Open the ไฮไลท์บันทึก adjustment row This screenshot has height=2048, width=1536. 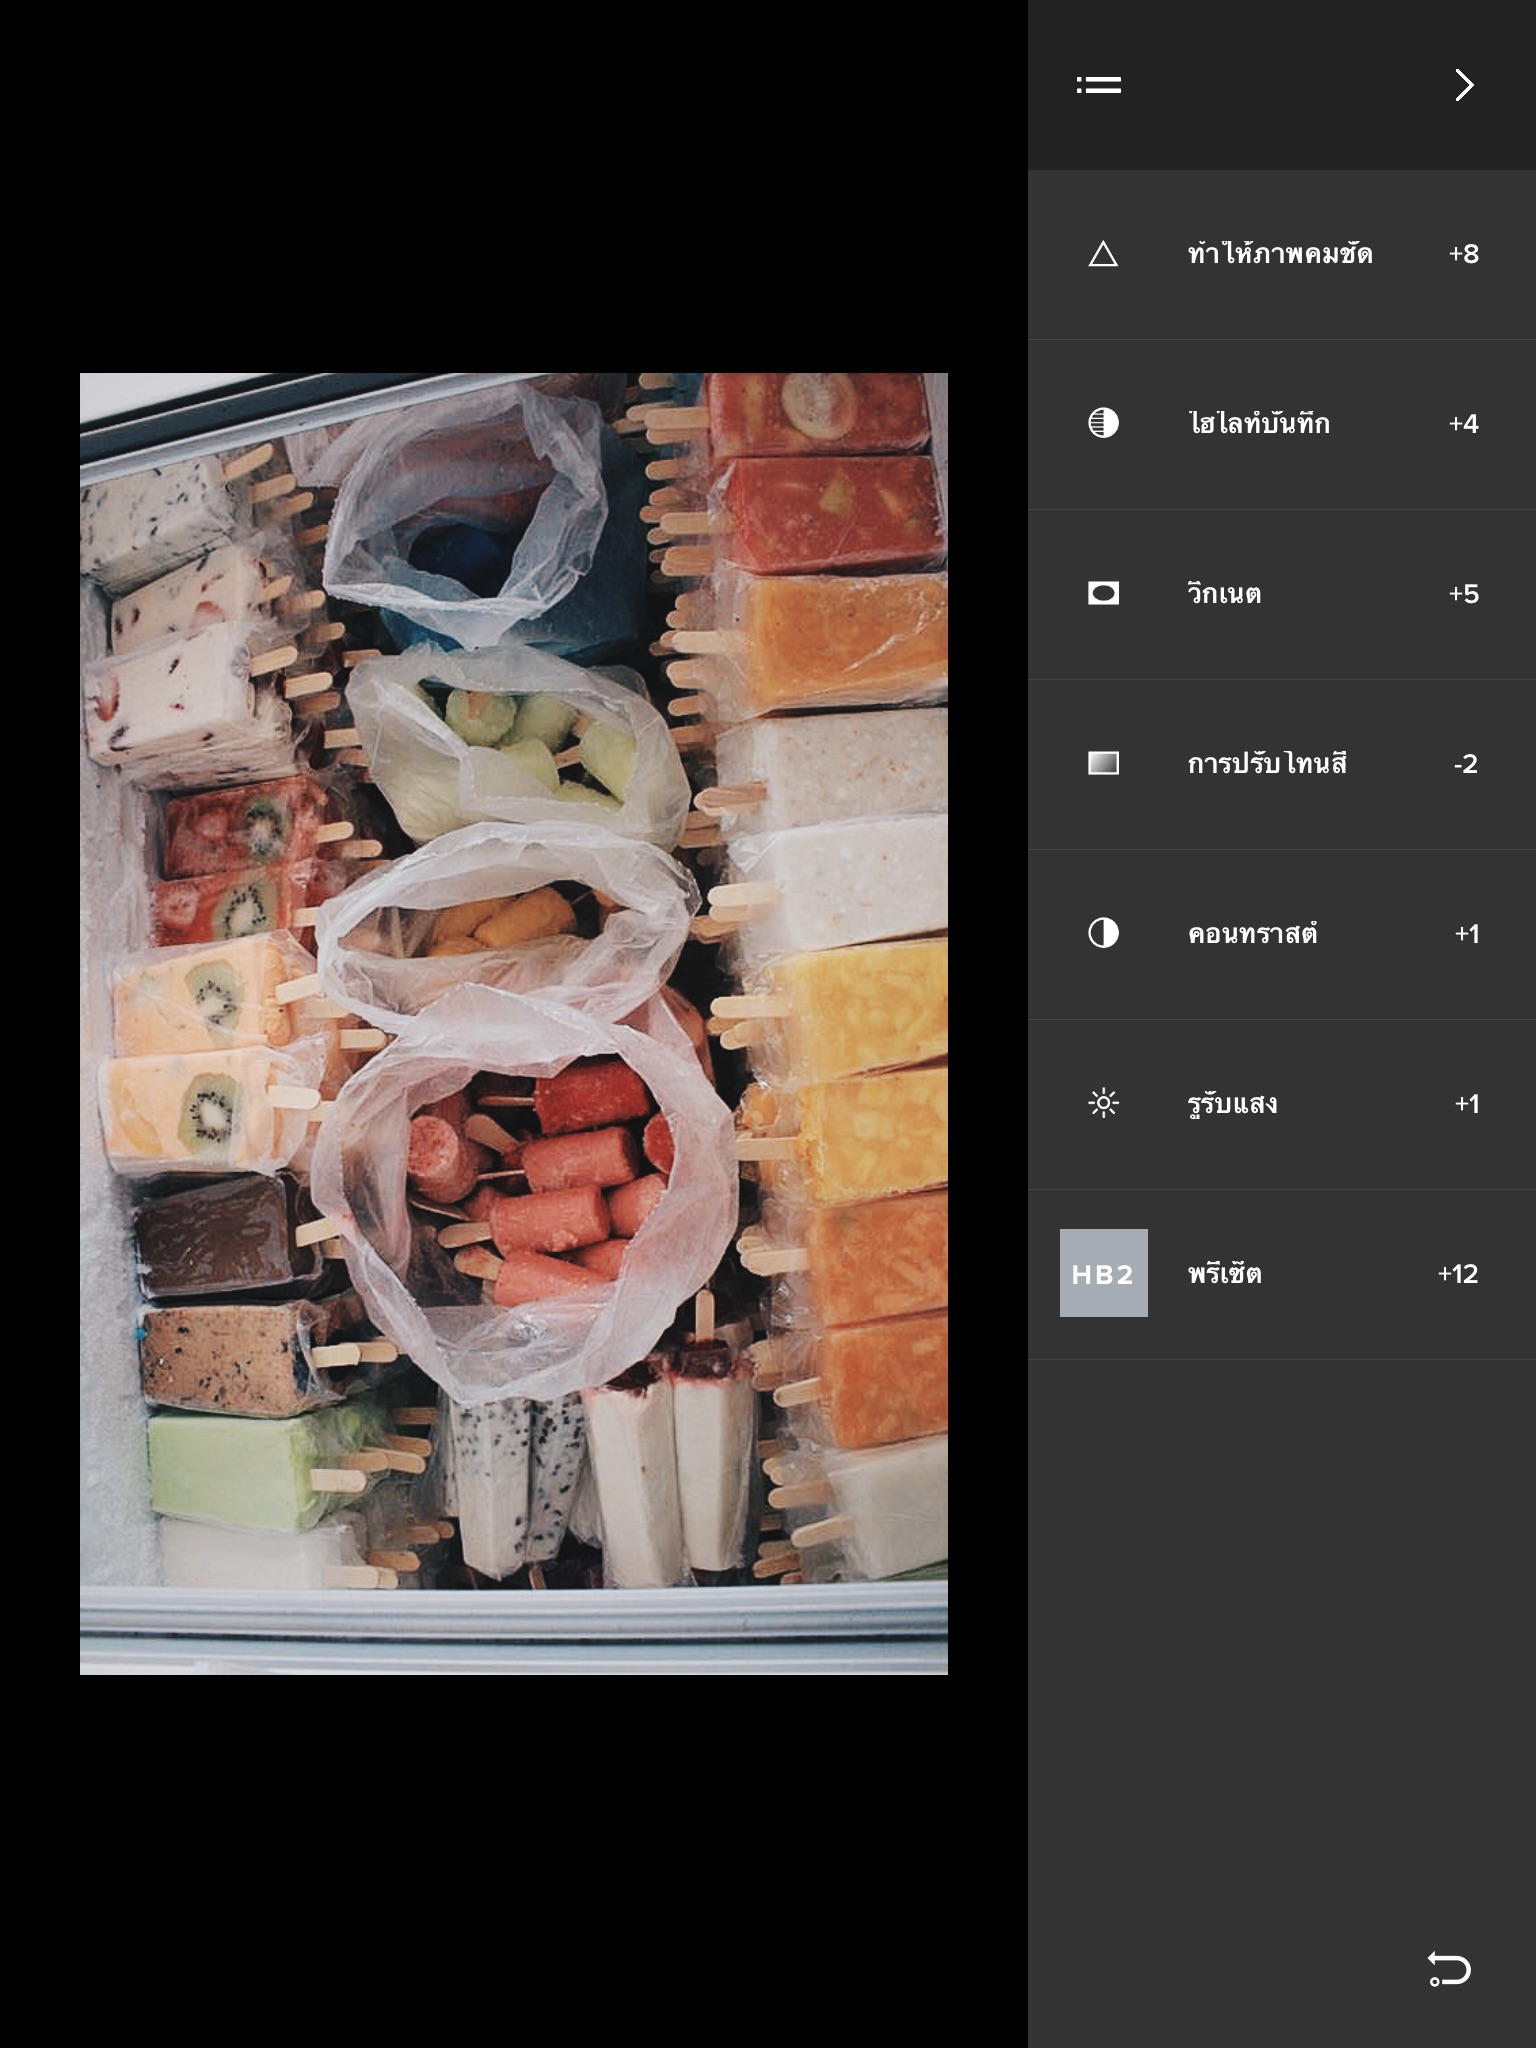1282,425
